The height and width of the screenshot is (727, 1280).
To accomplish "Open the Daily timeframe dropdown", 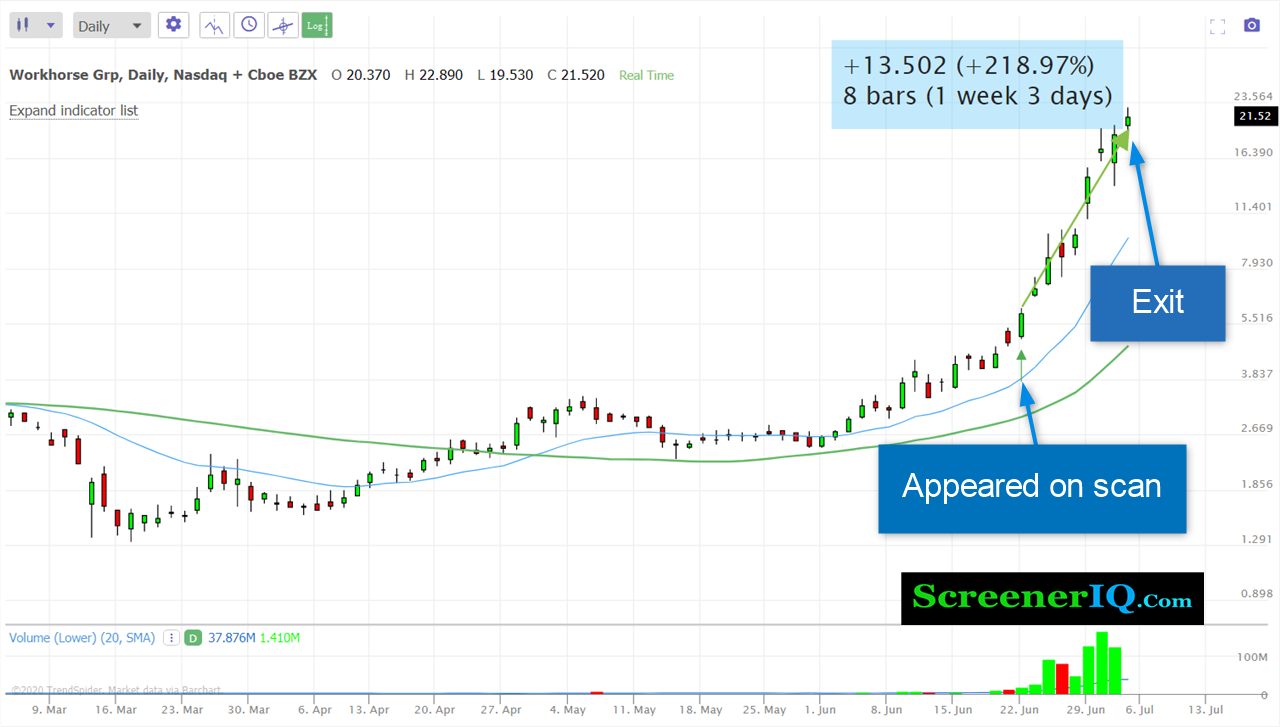I will pos(111,26).
